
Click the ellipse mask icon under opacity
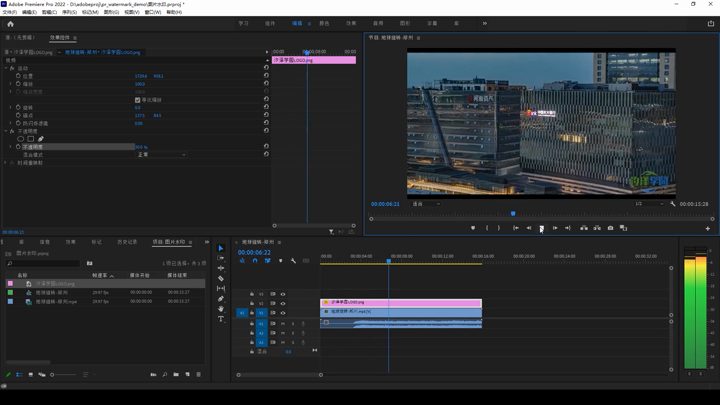tap(21, 139)
